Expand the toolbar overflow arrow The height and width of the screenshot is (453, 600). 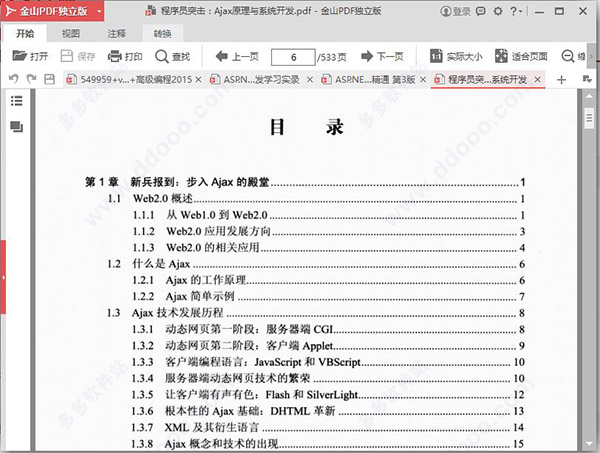591,57
